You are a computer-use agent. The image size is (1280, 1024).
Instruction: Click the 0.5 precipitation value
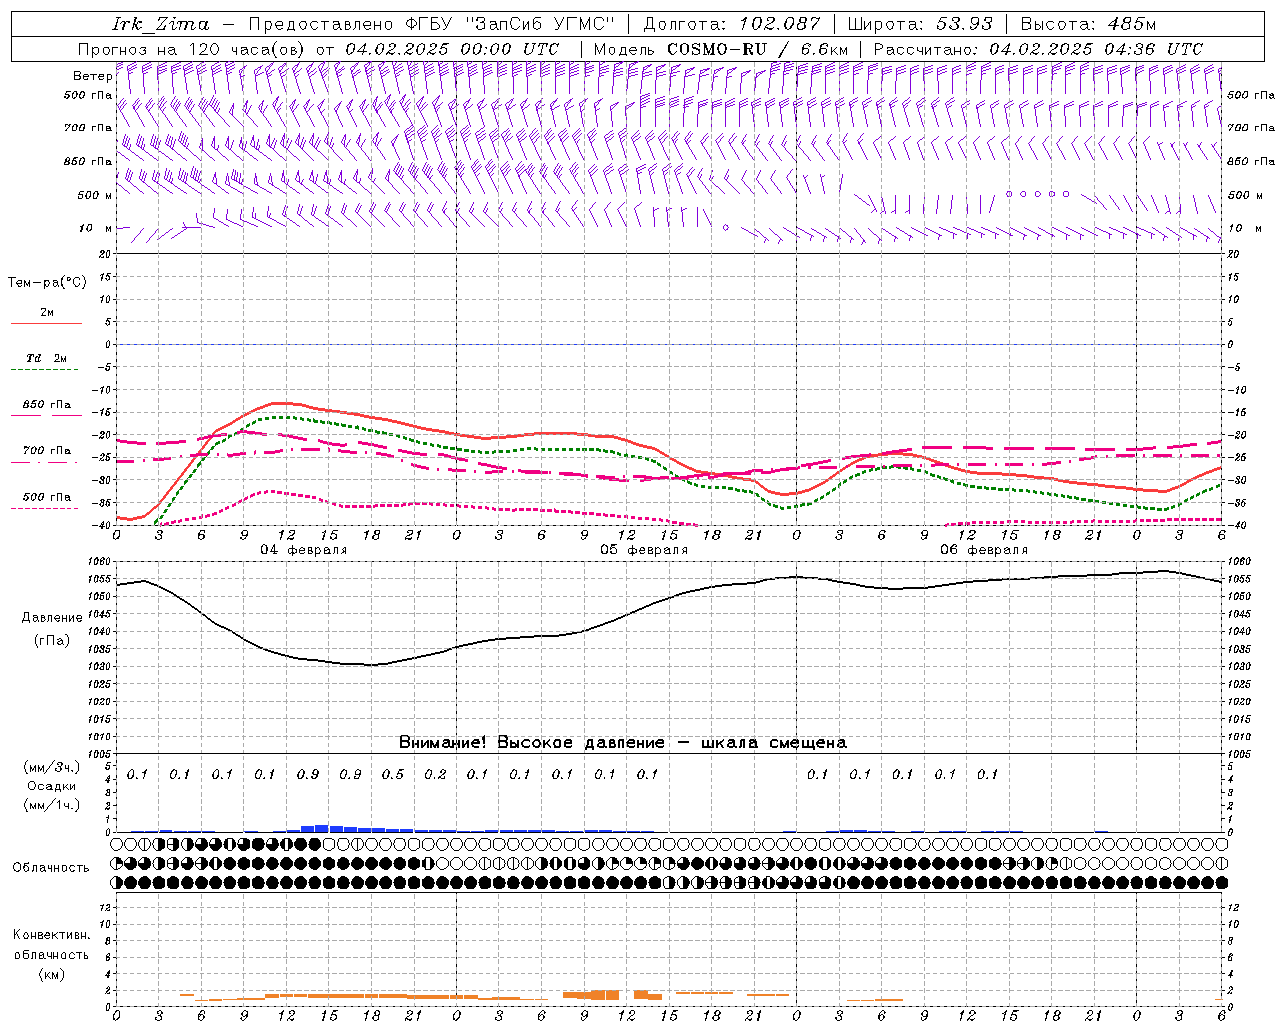(393, 774)
